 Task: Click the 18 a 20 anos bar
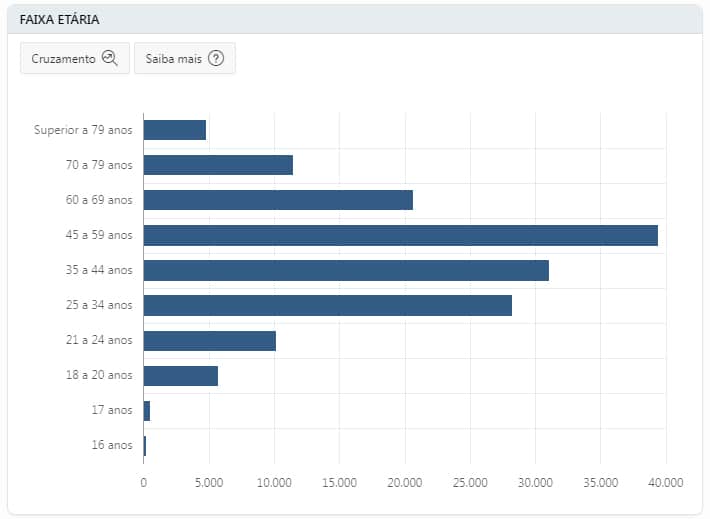(181, 375)
